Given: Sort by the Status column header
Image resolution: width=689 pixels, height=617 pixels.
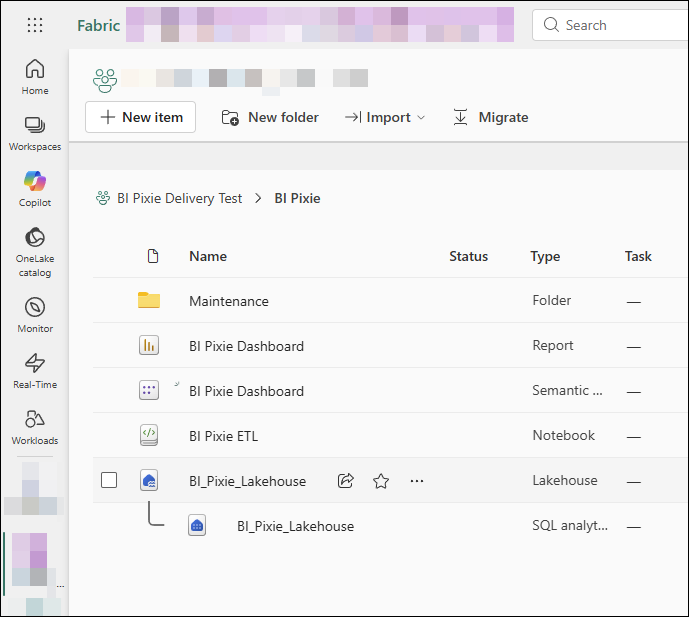Looking at the screenshot, I should tap(468, 256).
